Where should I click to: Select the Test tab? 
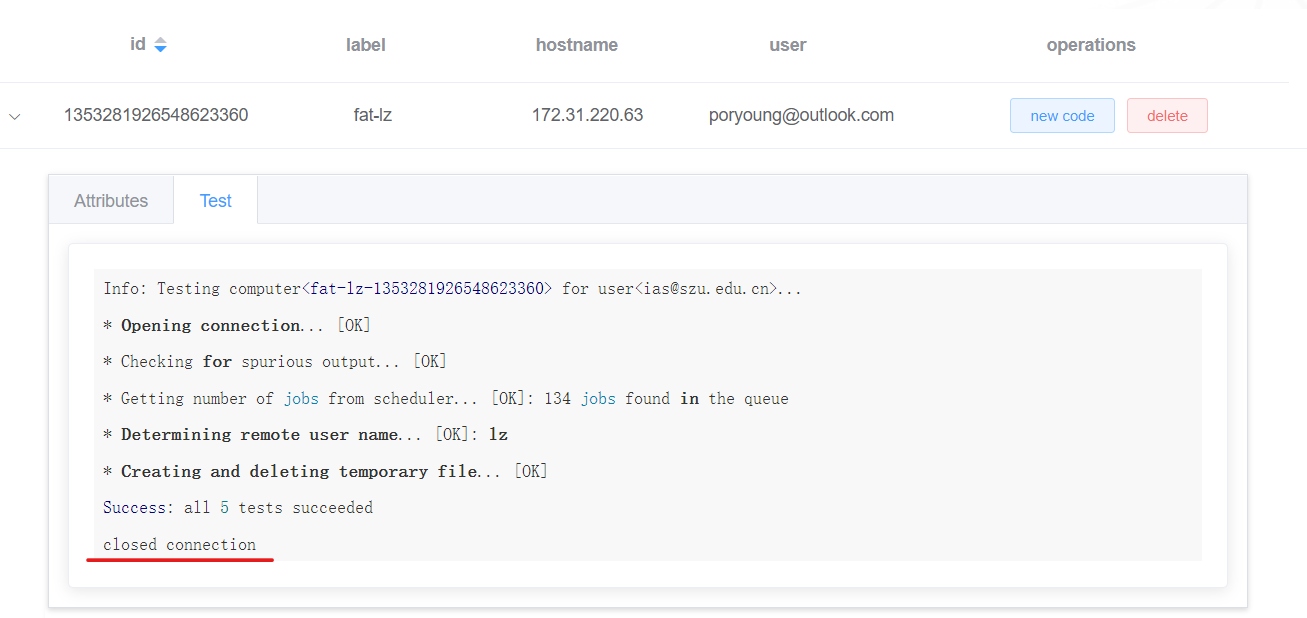216,200
